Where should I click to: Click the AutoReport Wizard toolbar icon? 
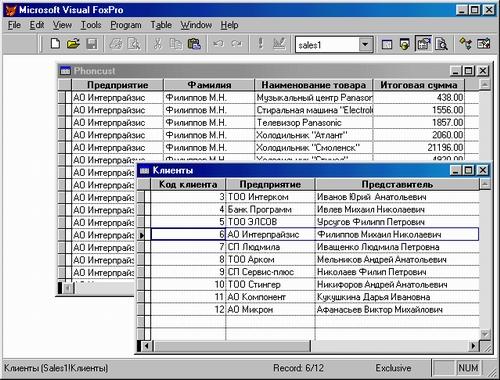point(484,44)
